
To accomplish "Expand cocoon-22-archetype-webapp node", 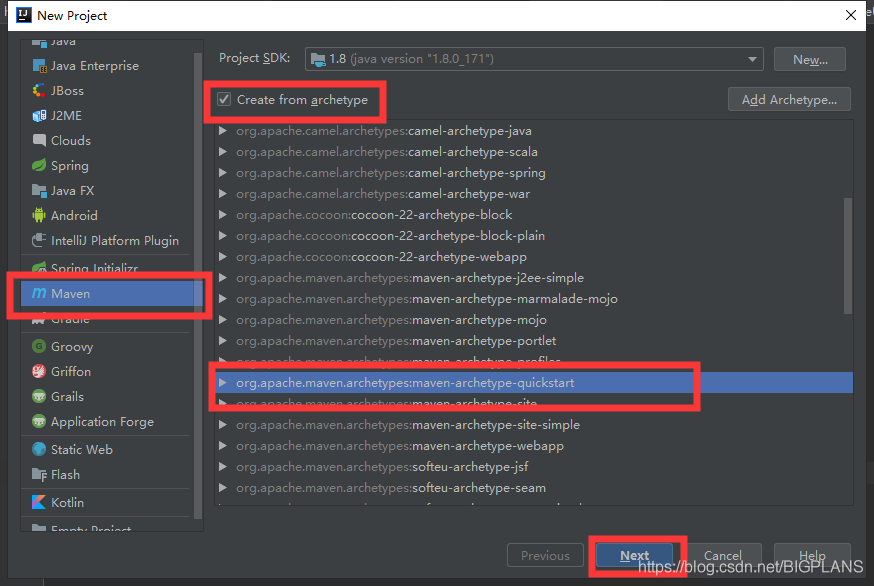I will tap(223, 256).
